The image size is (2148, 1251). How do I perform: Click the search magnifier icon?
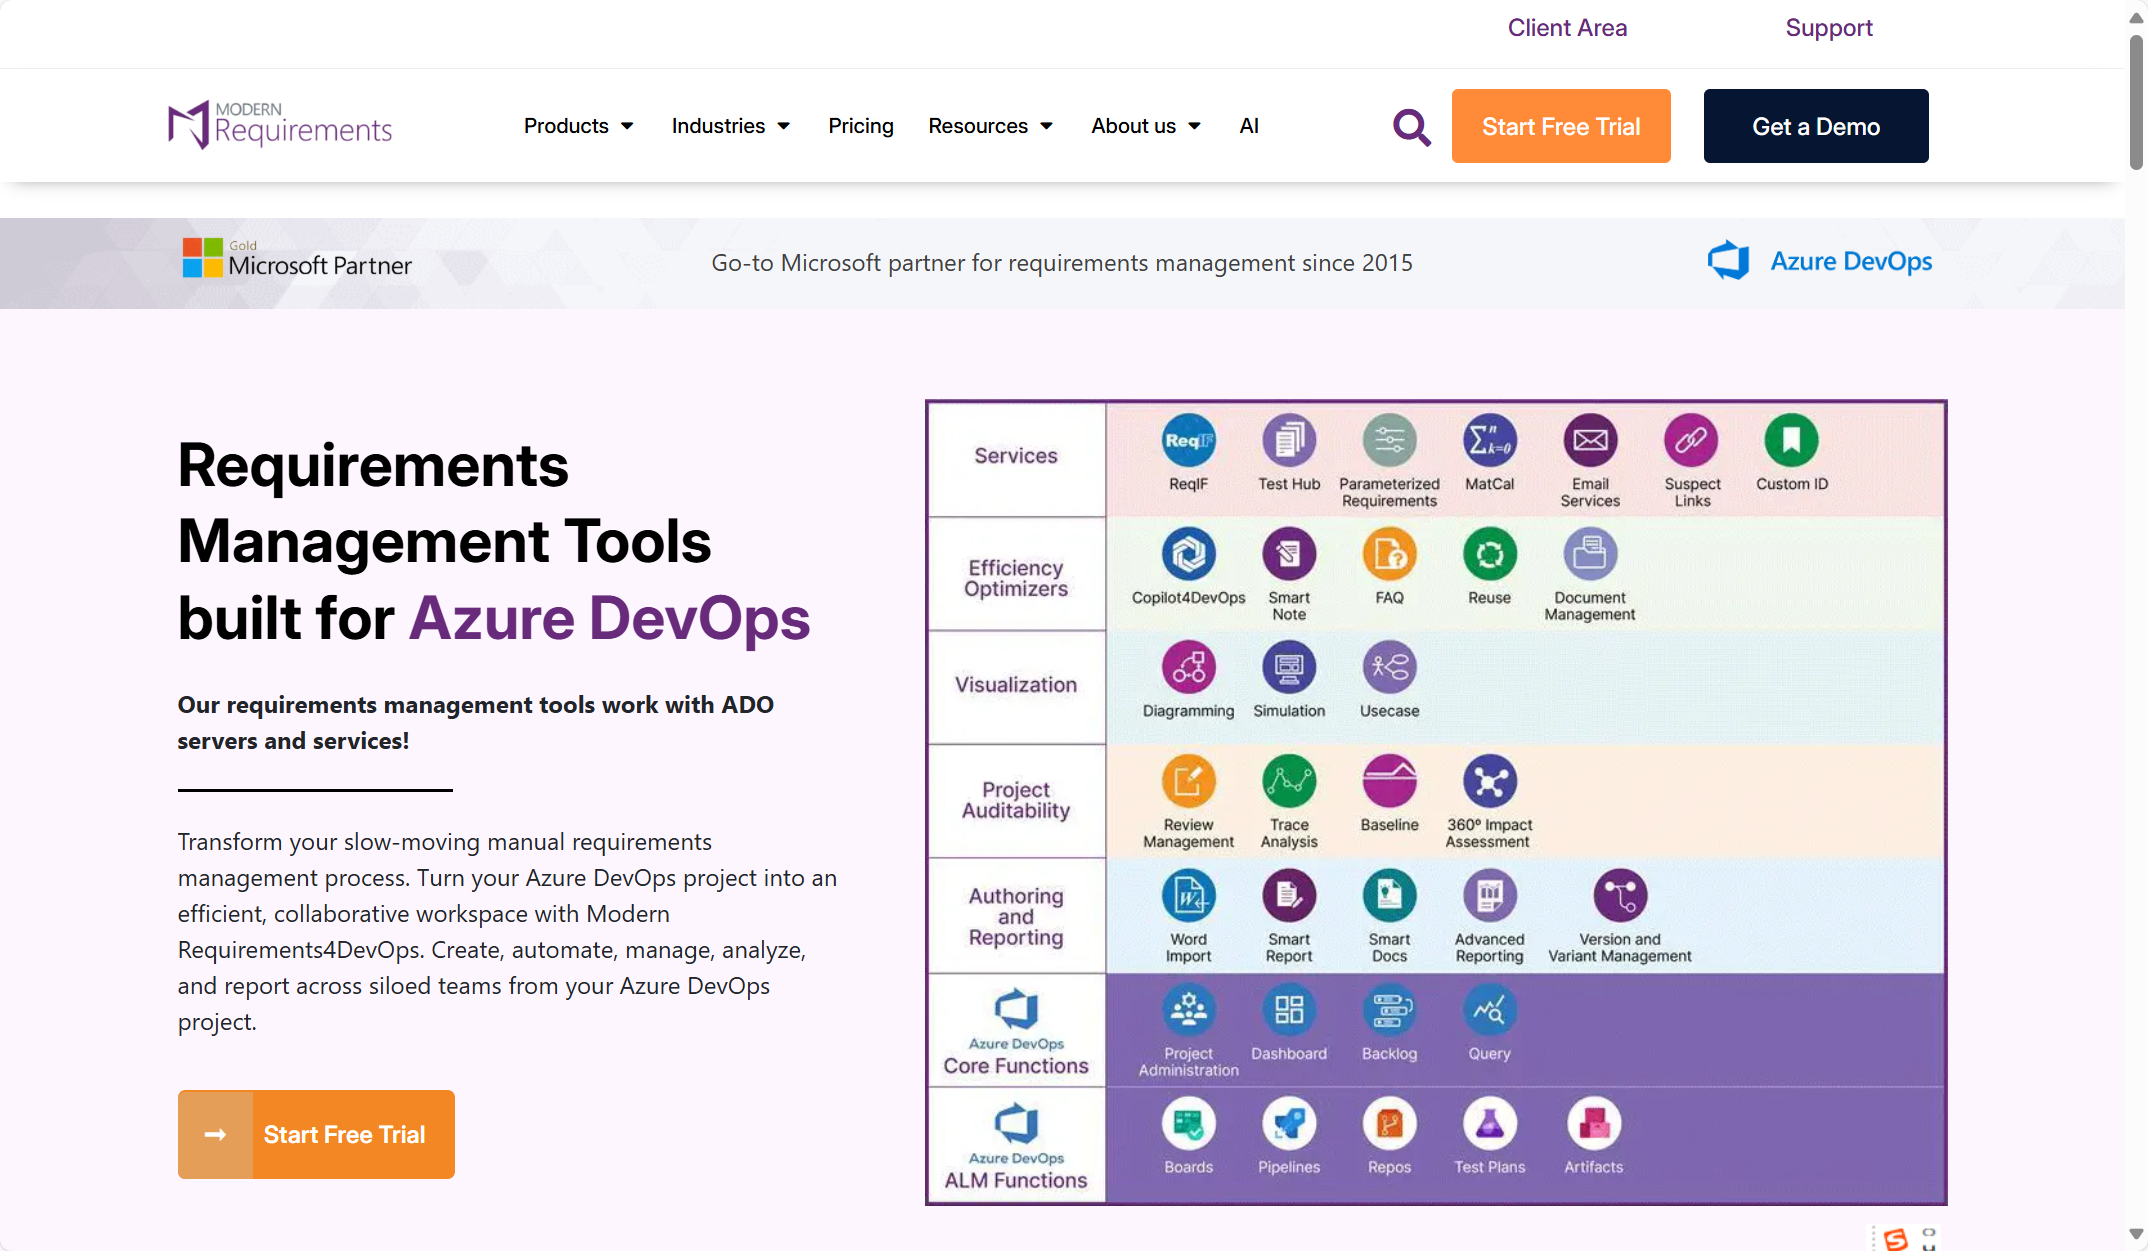pos(1411,127)
